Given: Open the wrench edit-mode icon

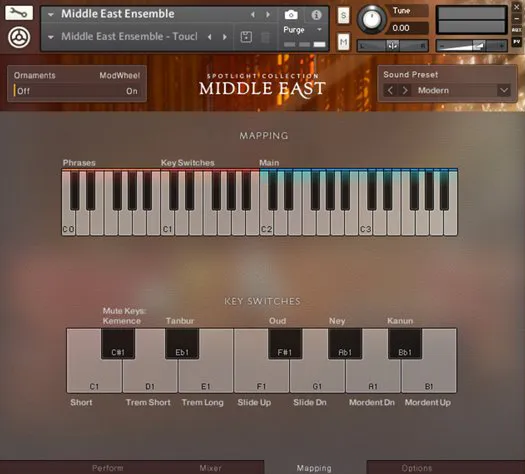Looking at the screenshot, I should 19,13.
